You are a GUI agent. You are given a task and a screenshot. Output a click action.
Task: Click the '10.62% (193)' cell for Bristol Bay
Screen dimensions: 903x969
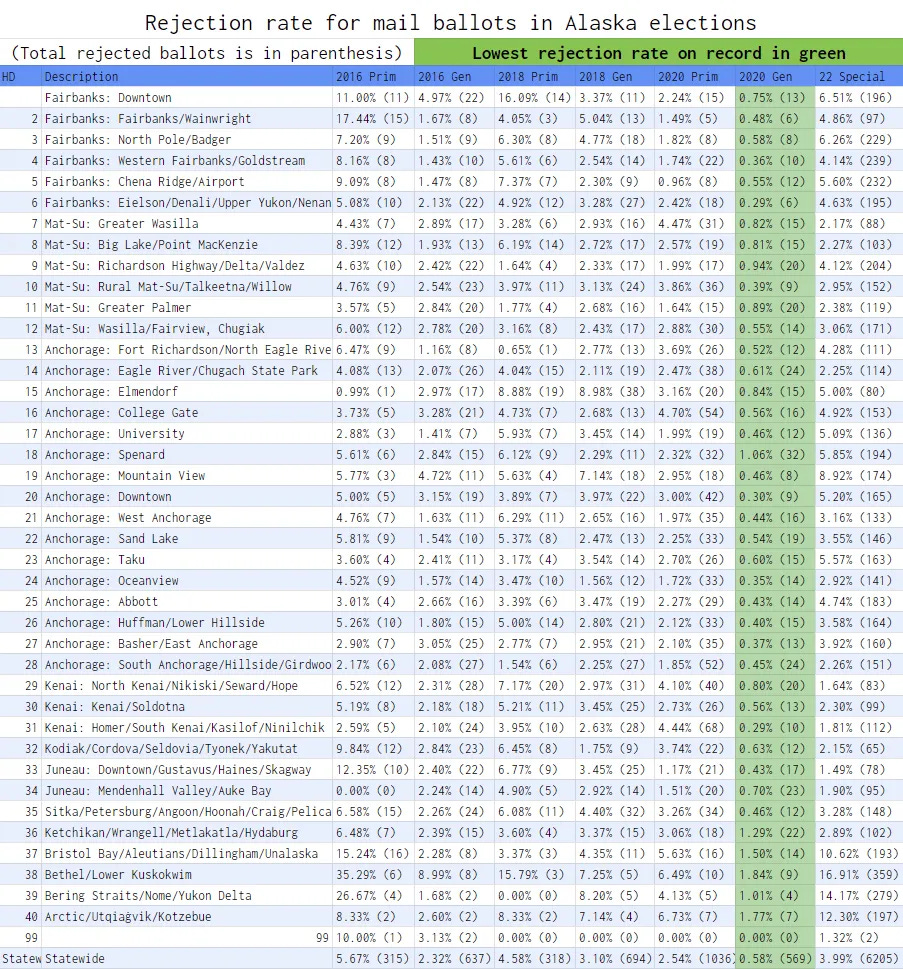click(859, 854)
